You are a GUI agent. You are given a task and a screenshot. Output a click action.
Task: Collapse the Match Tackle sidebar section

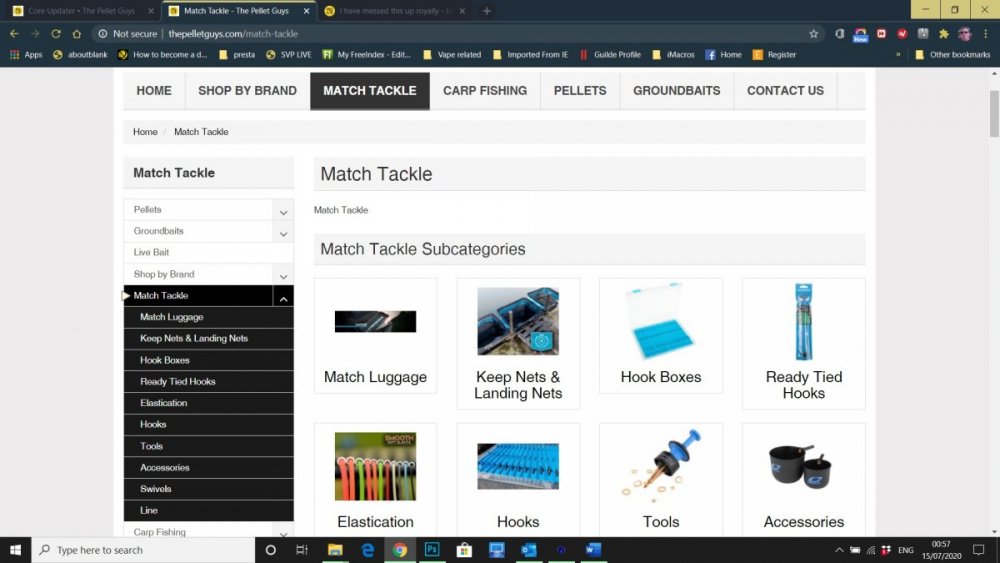pyautogui.click(x=283, y=298)
